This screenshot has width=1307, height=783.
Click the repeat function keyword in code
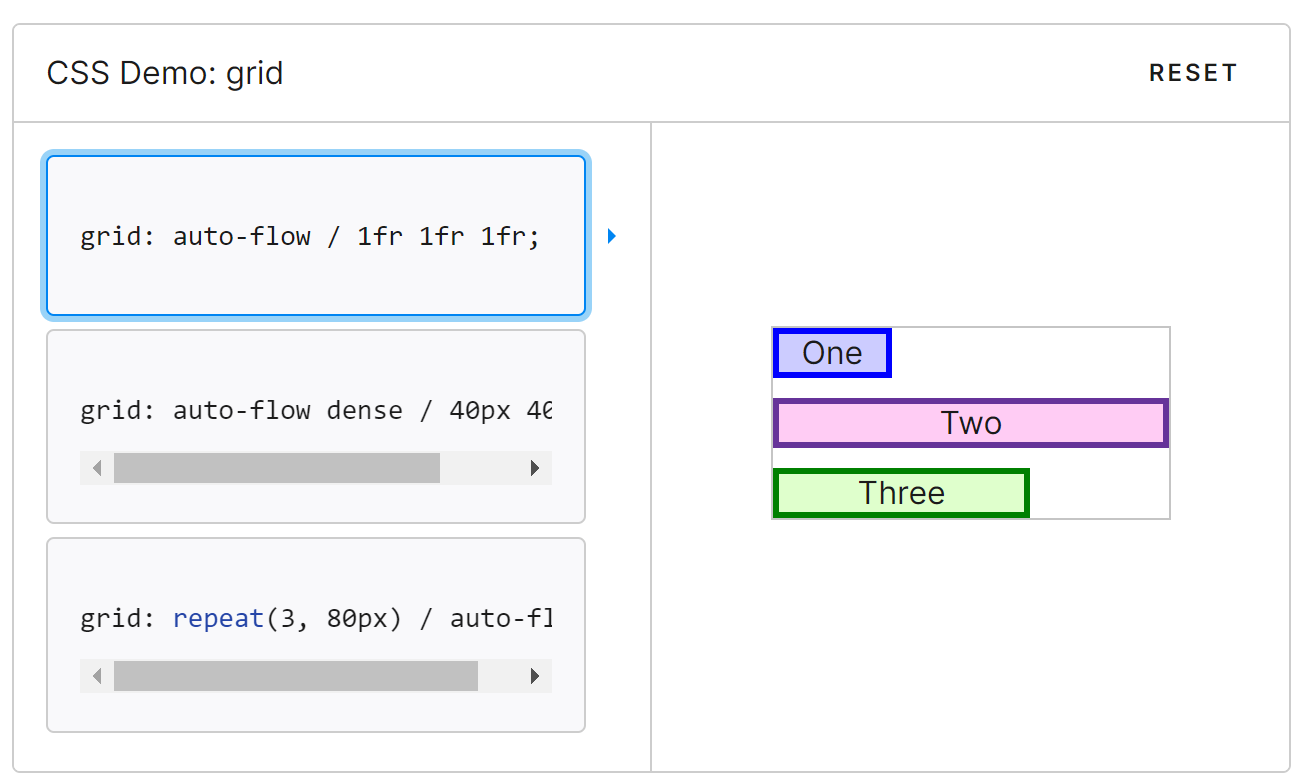point(218,618)
